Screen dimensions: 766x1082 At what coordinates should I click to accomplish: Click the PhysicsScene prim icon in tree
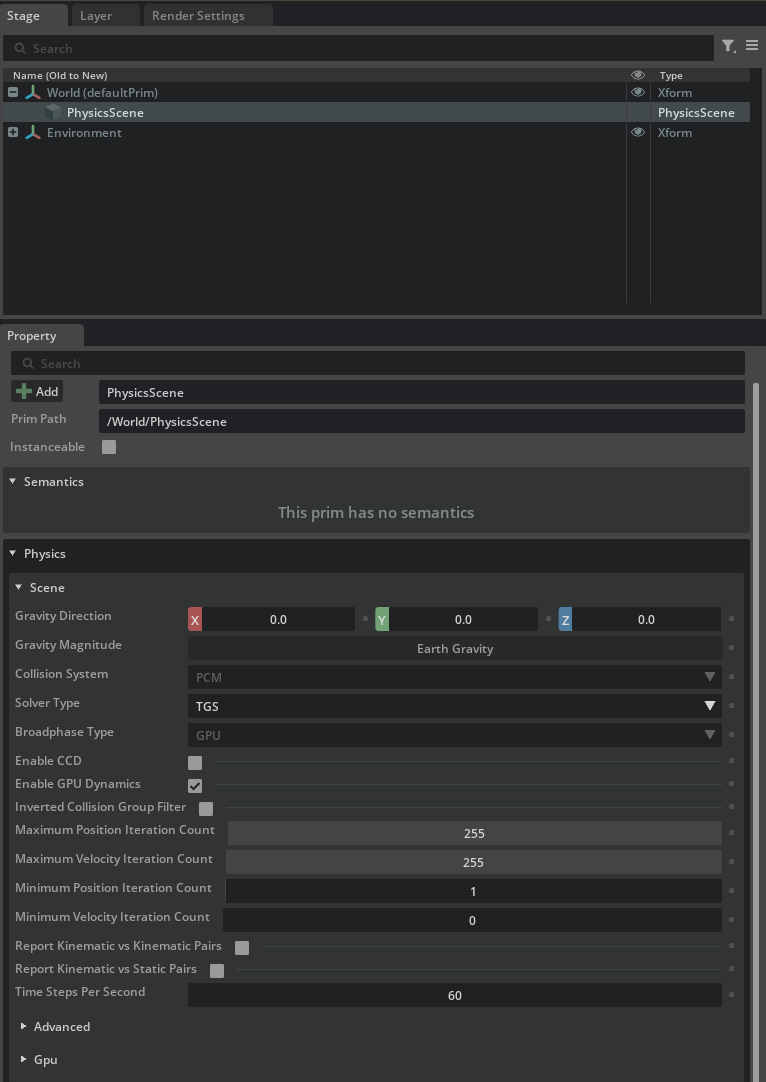(x=53, y=113)
